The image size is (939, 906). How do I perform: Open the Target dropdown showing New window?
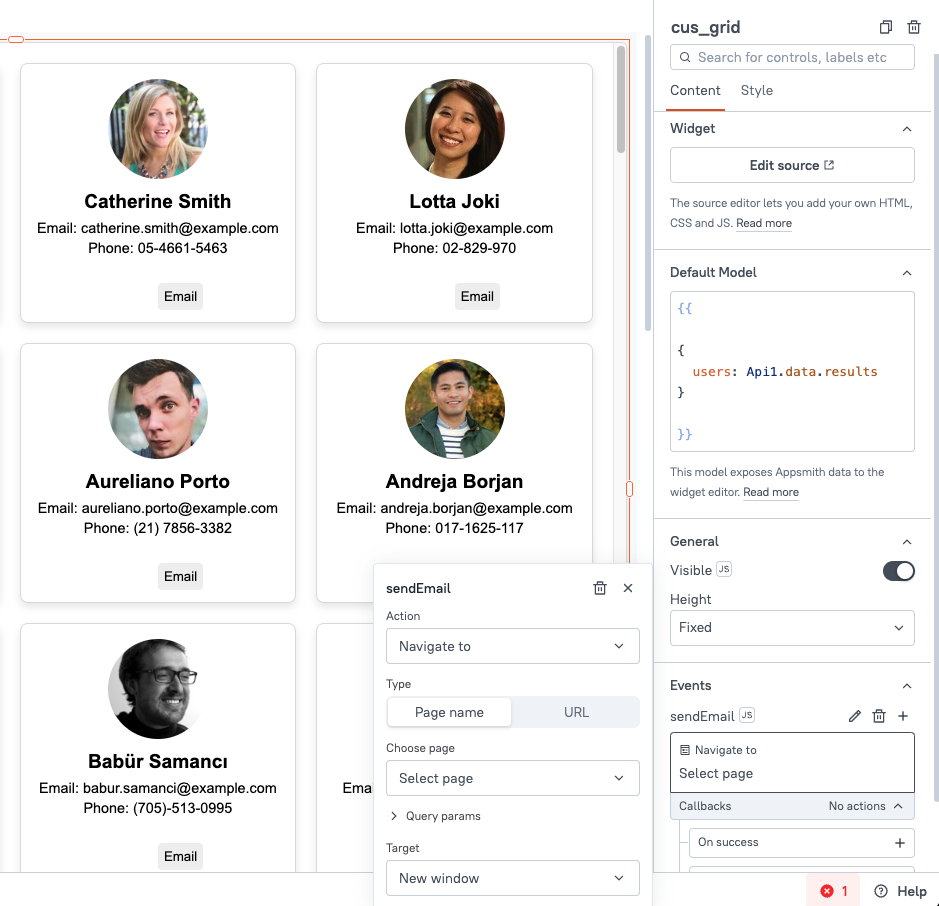[512, 879]
